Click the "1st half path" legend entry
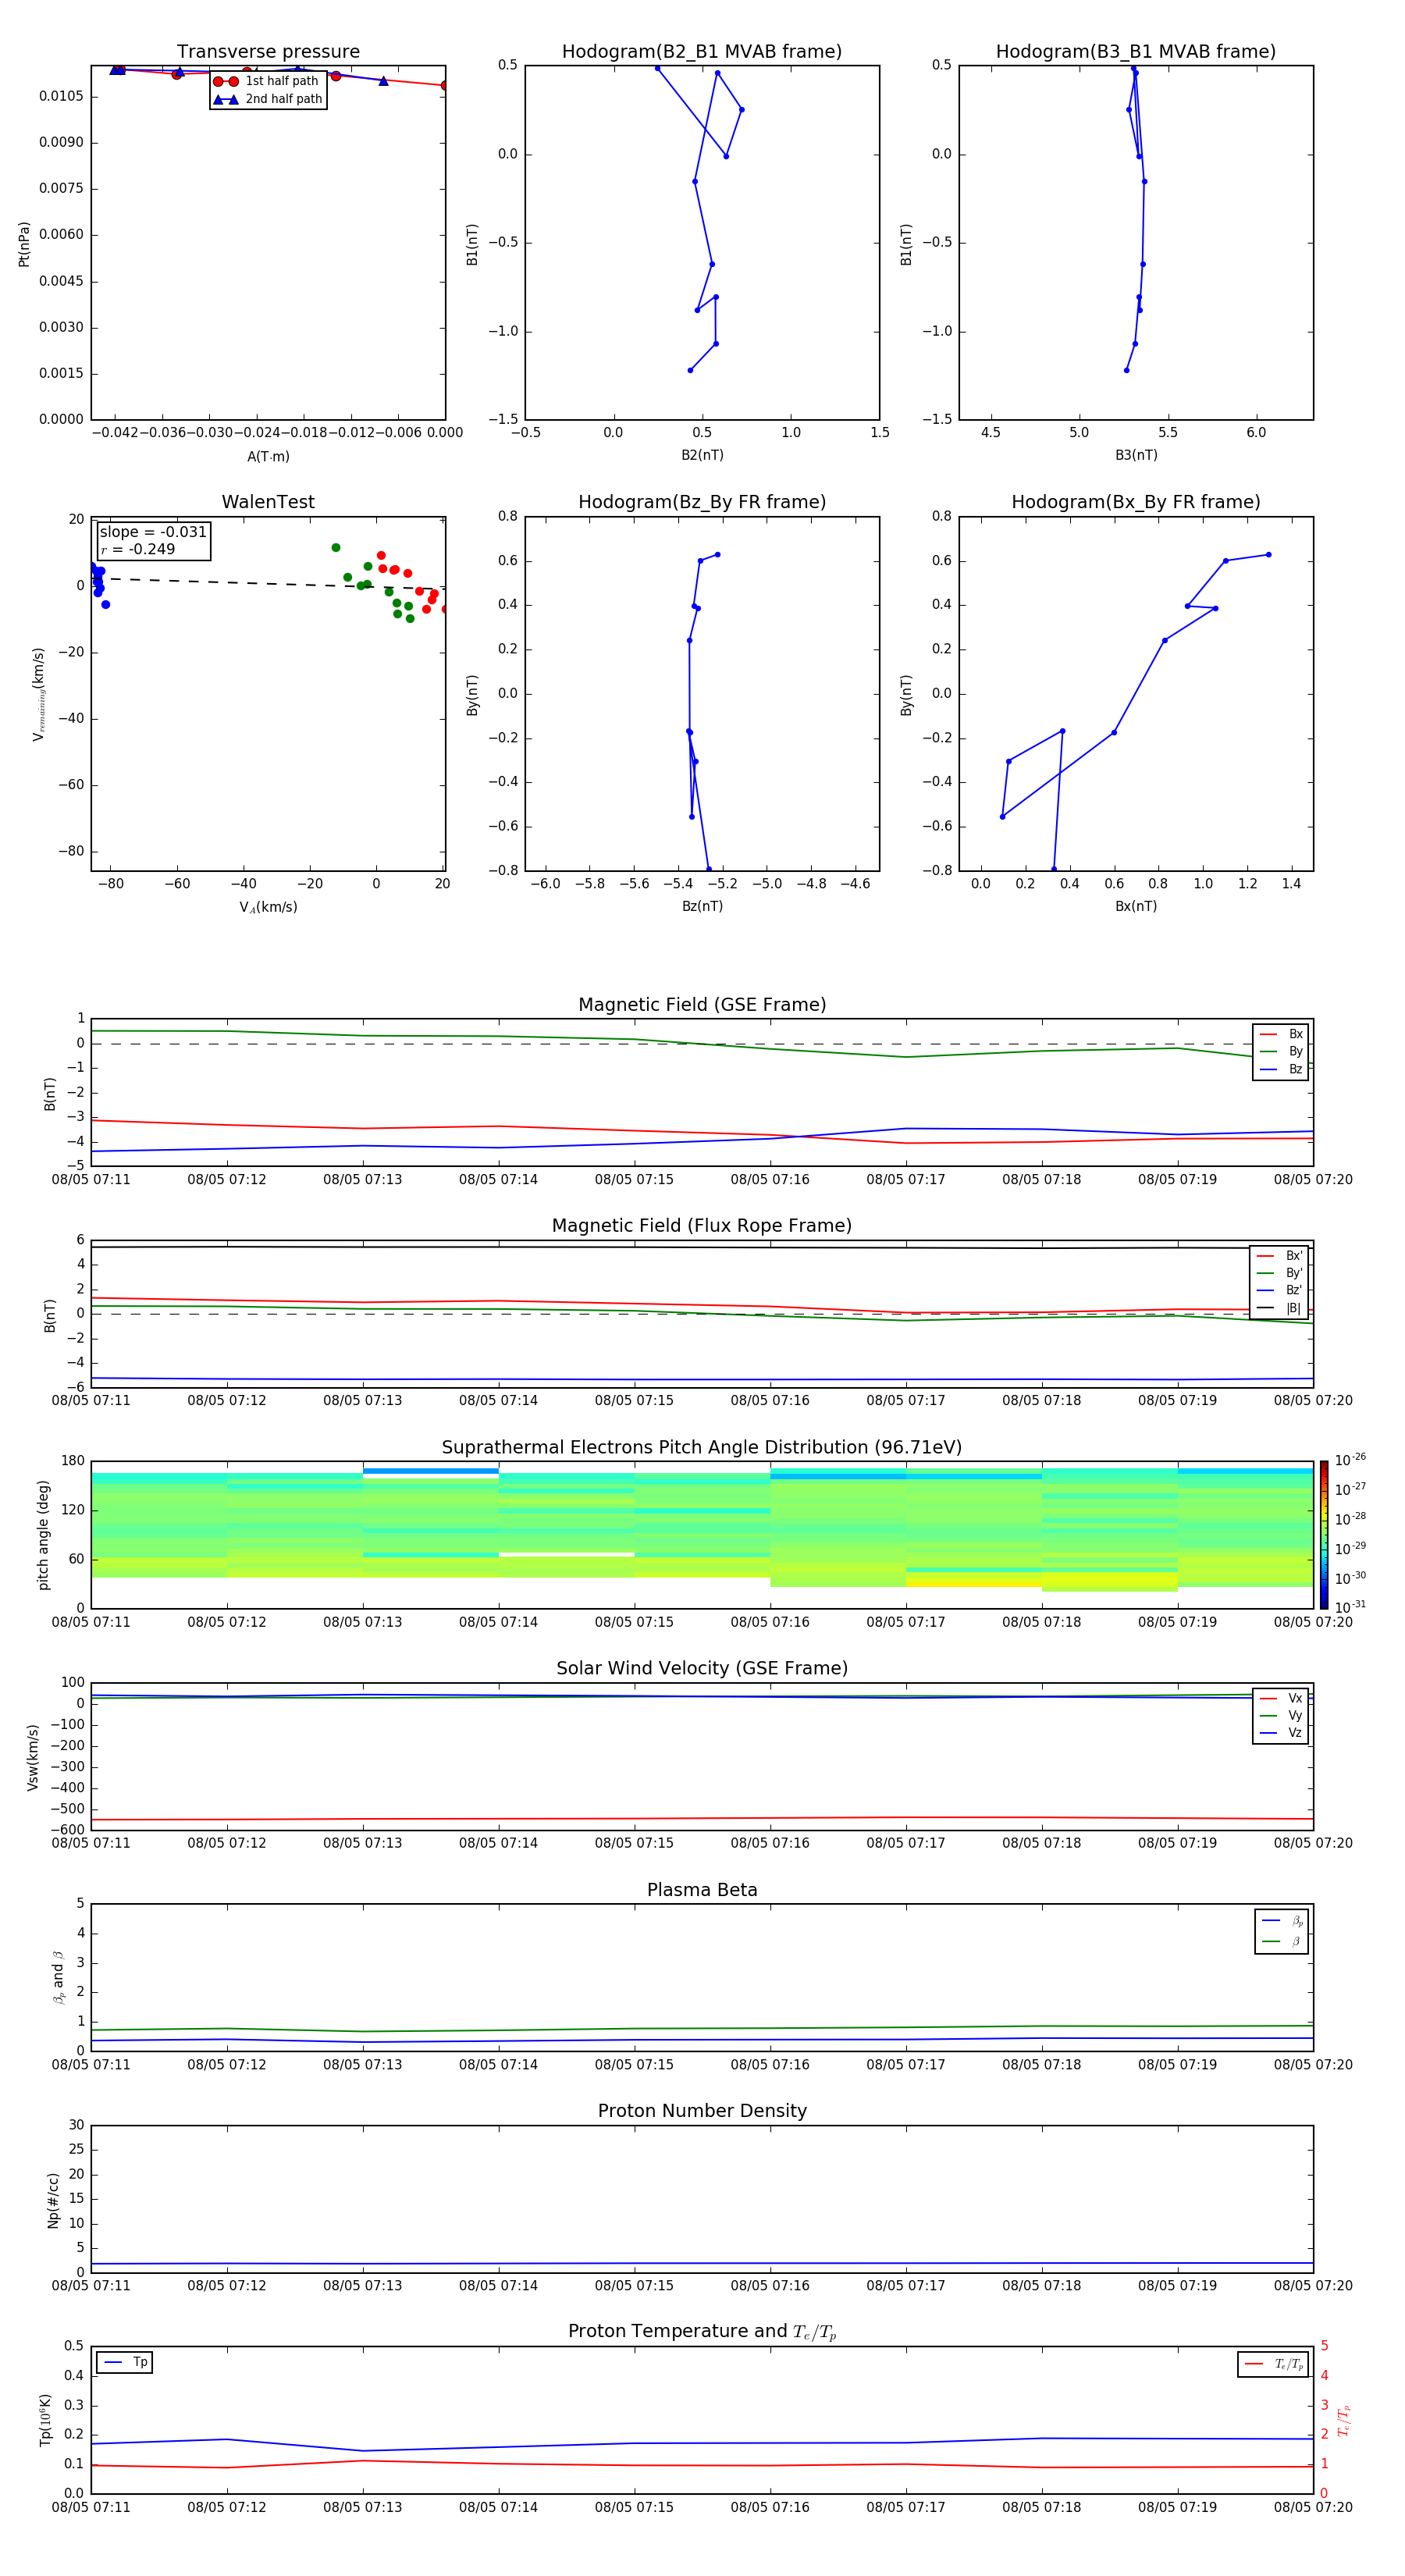The image size is (1405, 2576). click(x=267, y=81)
